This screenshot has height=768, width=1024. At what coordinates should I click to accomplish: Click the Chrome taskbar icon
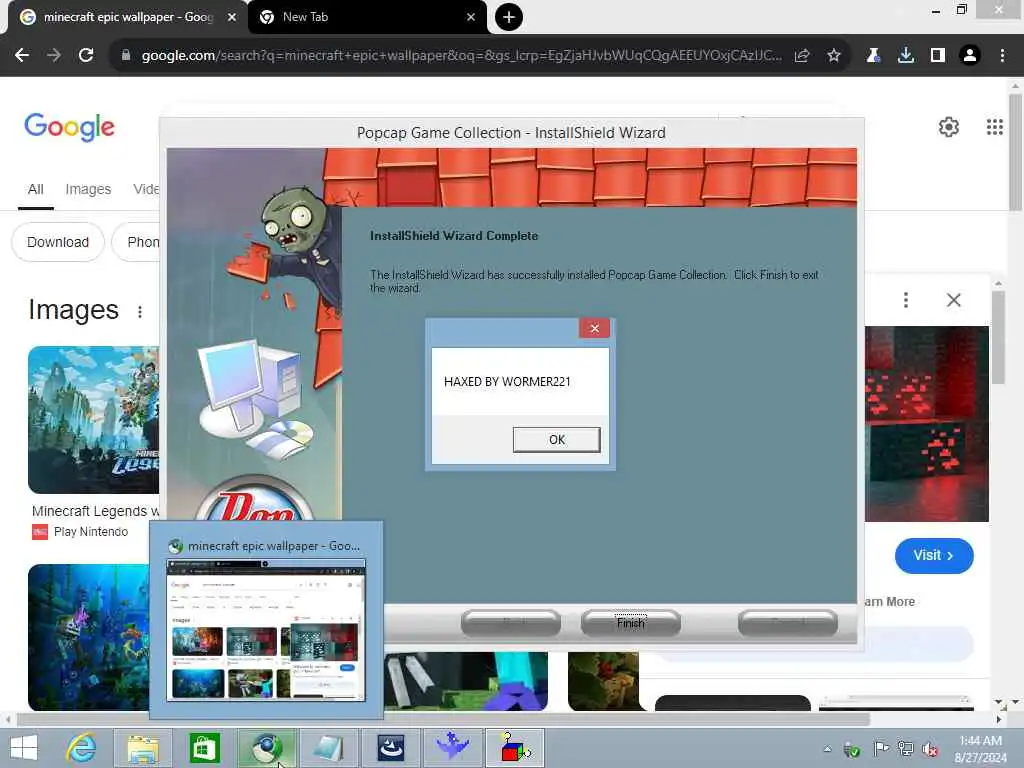pyautogui.click(x=266, y=748)
